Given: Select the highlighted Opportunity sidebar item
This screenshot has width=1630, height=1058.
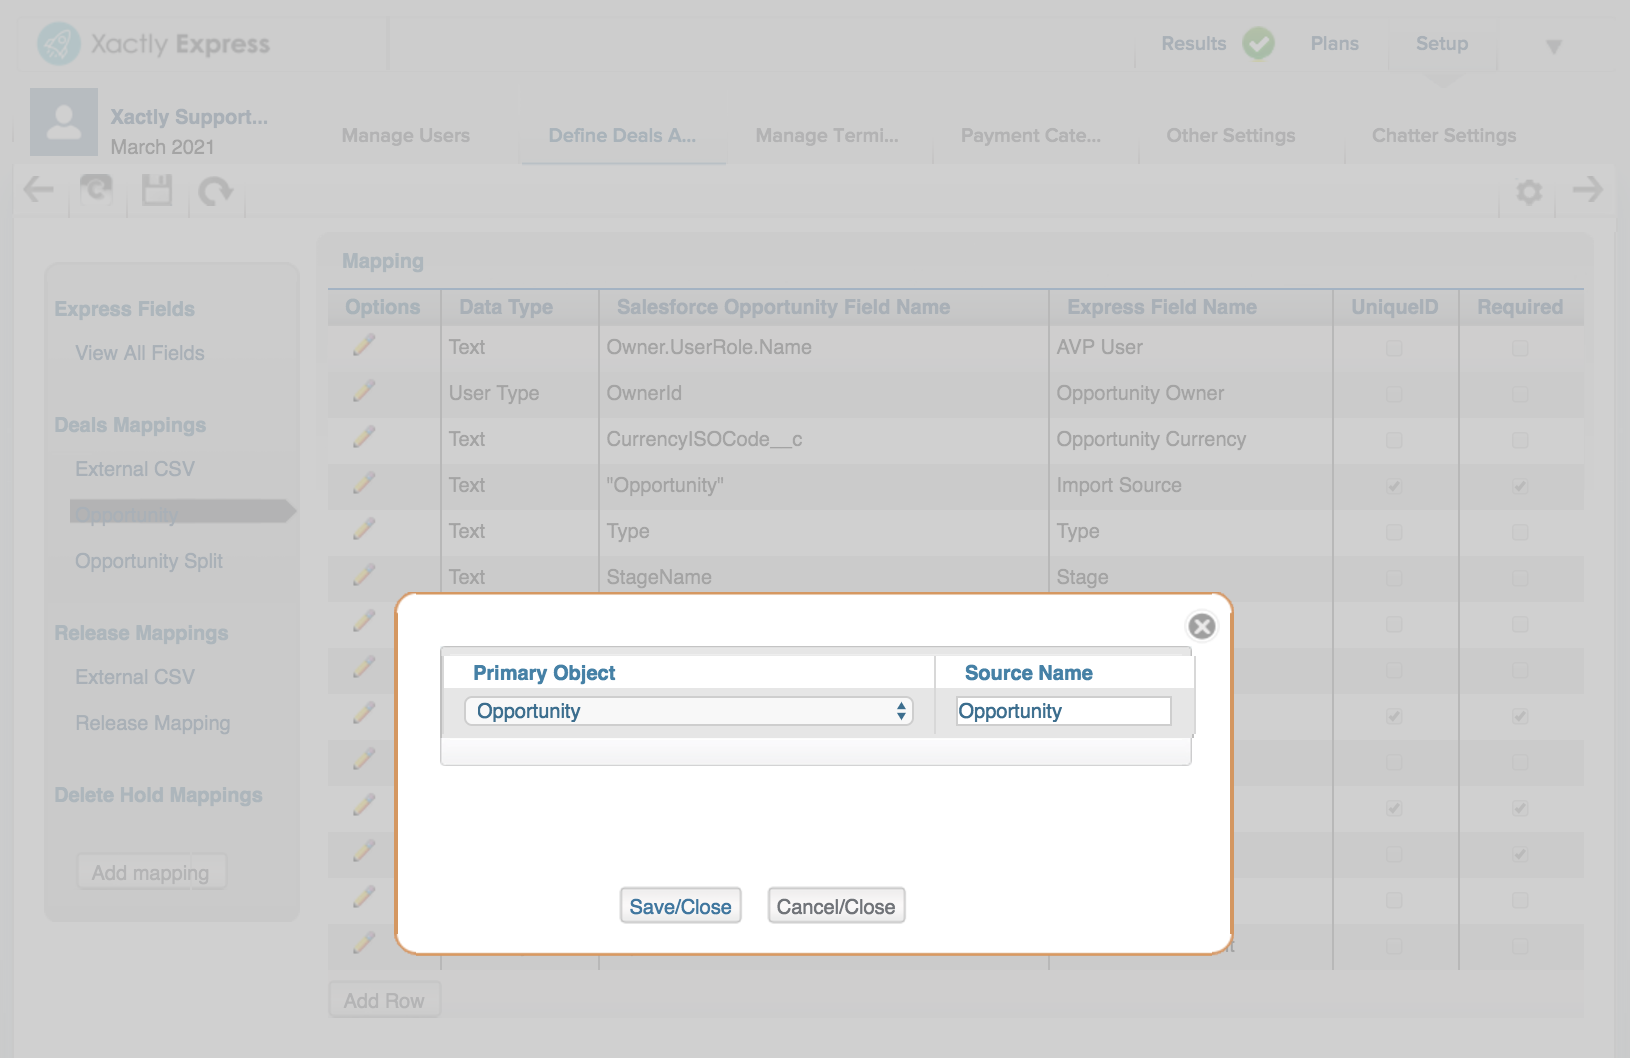Looking at the screenshot, I should pos(183,513).
